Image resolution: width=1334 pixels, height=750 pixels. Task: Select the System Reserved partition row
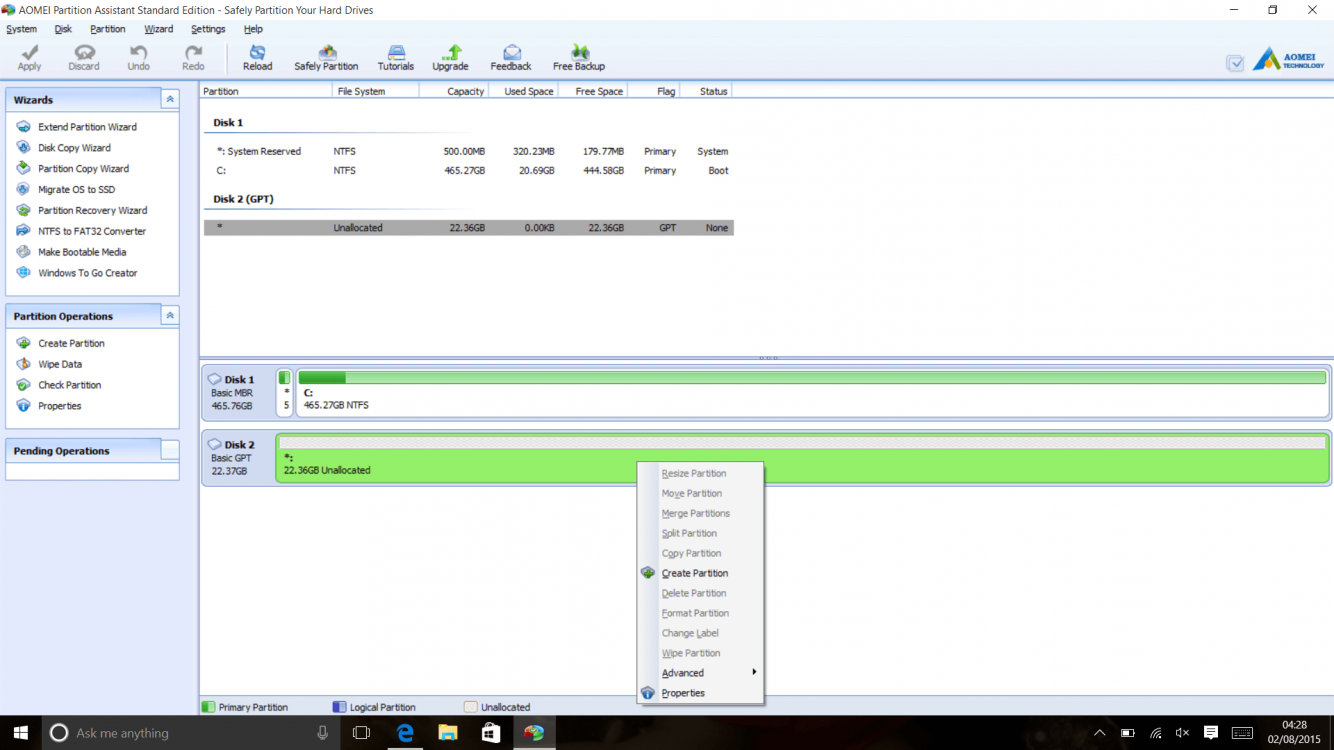(x=468, y=151)
